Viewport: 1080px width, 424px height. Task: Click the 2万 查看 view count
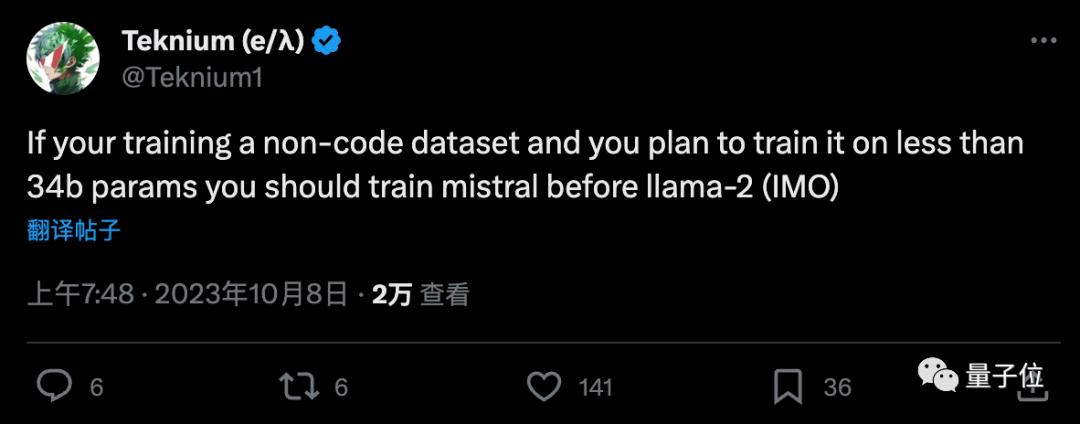click(x=420, y=295)
